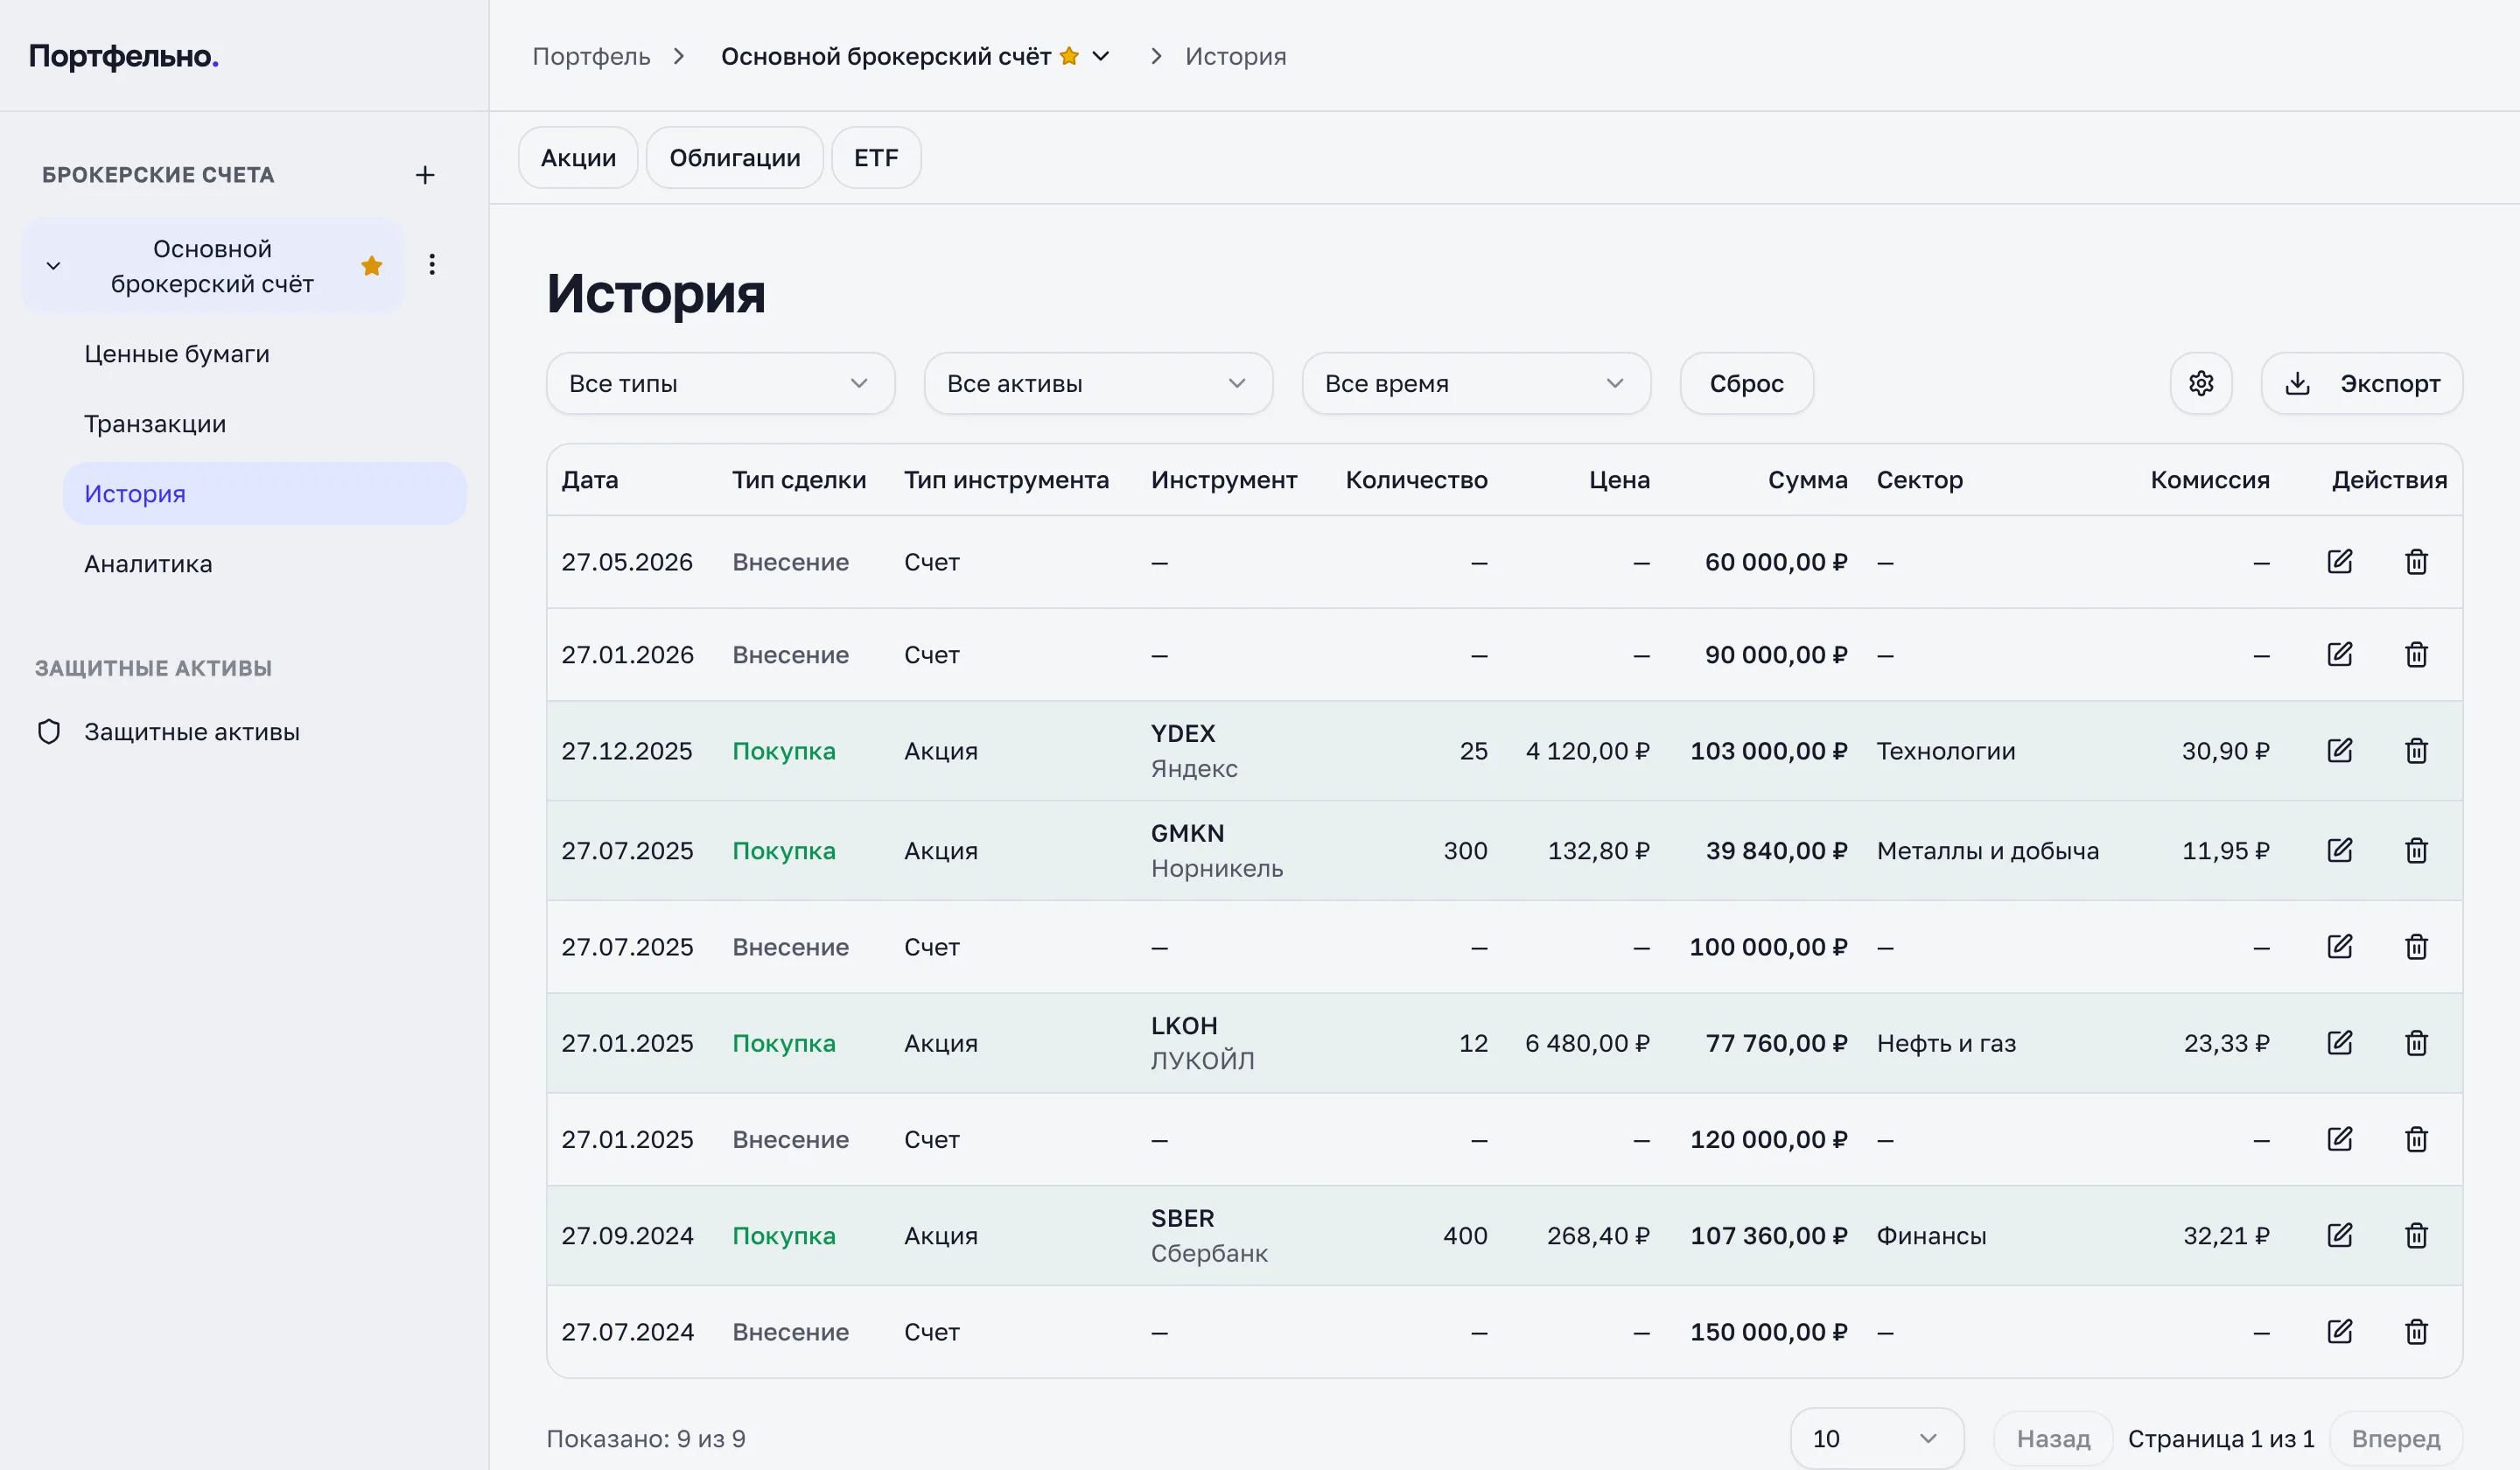This screenshot has width=2520, height=1470.
Task: Click the Экспорт button
Action: 2361,383
